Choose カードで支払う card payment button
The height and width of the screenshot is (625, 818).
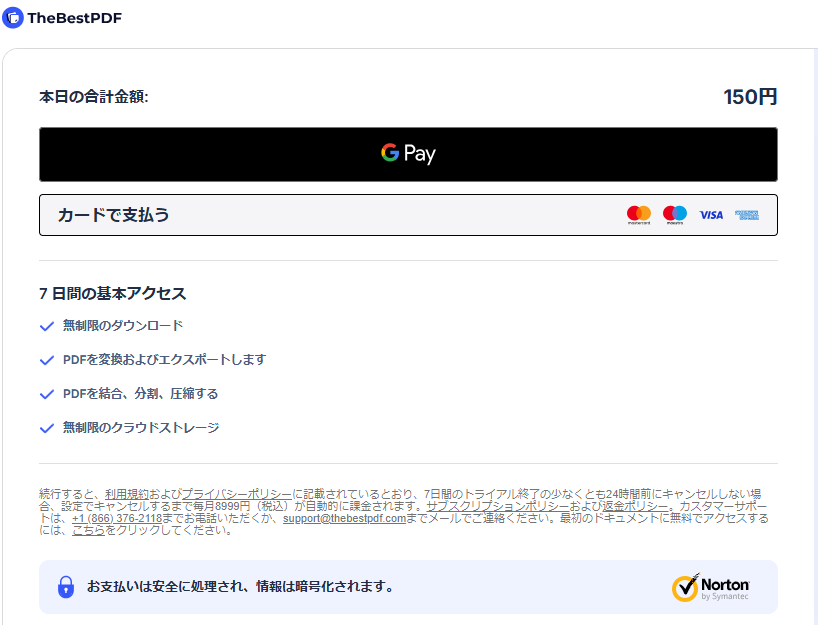(408, 215)
